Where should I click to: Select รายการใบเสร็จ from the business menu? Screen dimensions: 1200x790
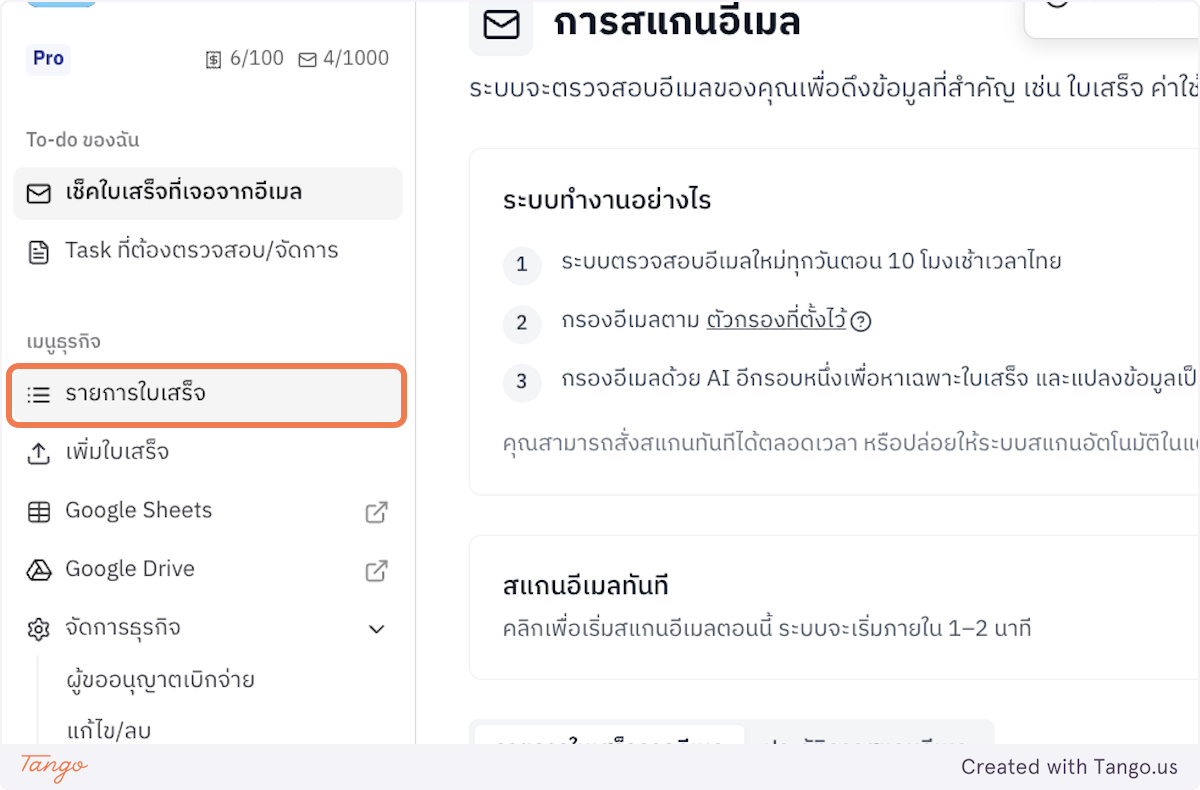[x=146, y=395]
